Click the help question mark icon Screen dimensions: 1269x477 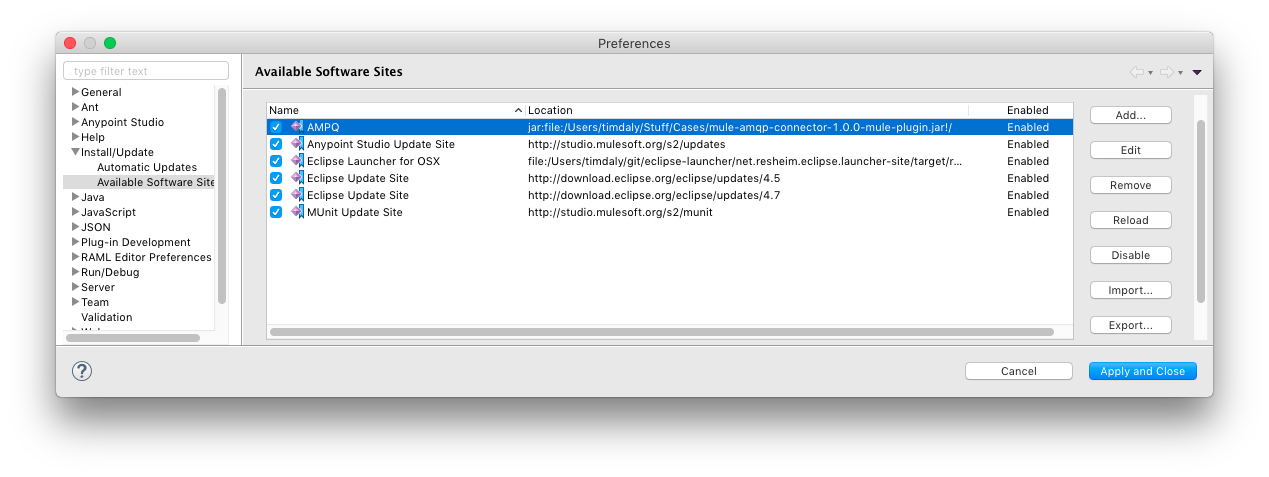click(x=82, y=371)
